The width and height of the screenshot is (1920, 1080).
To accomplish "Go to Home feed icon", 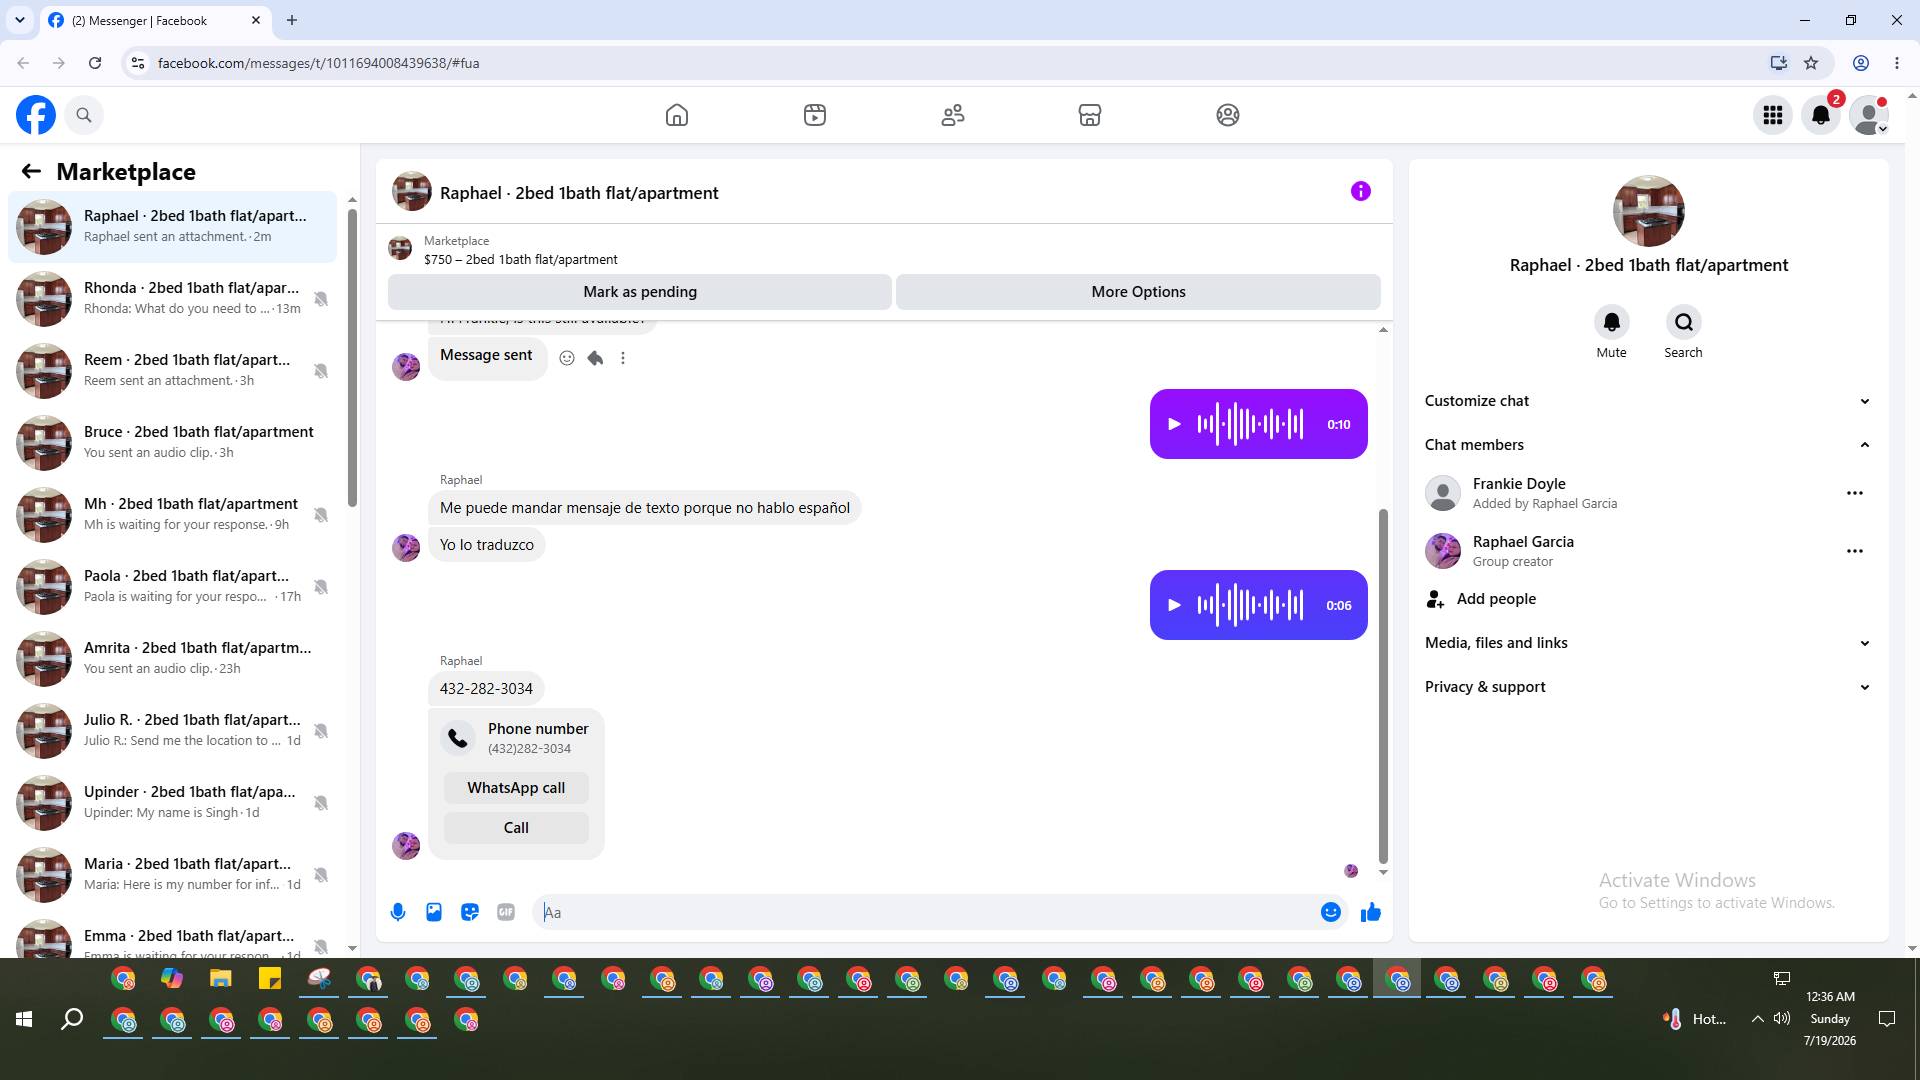I will (677, 115).
